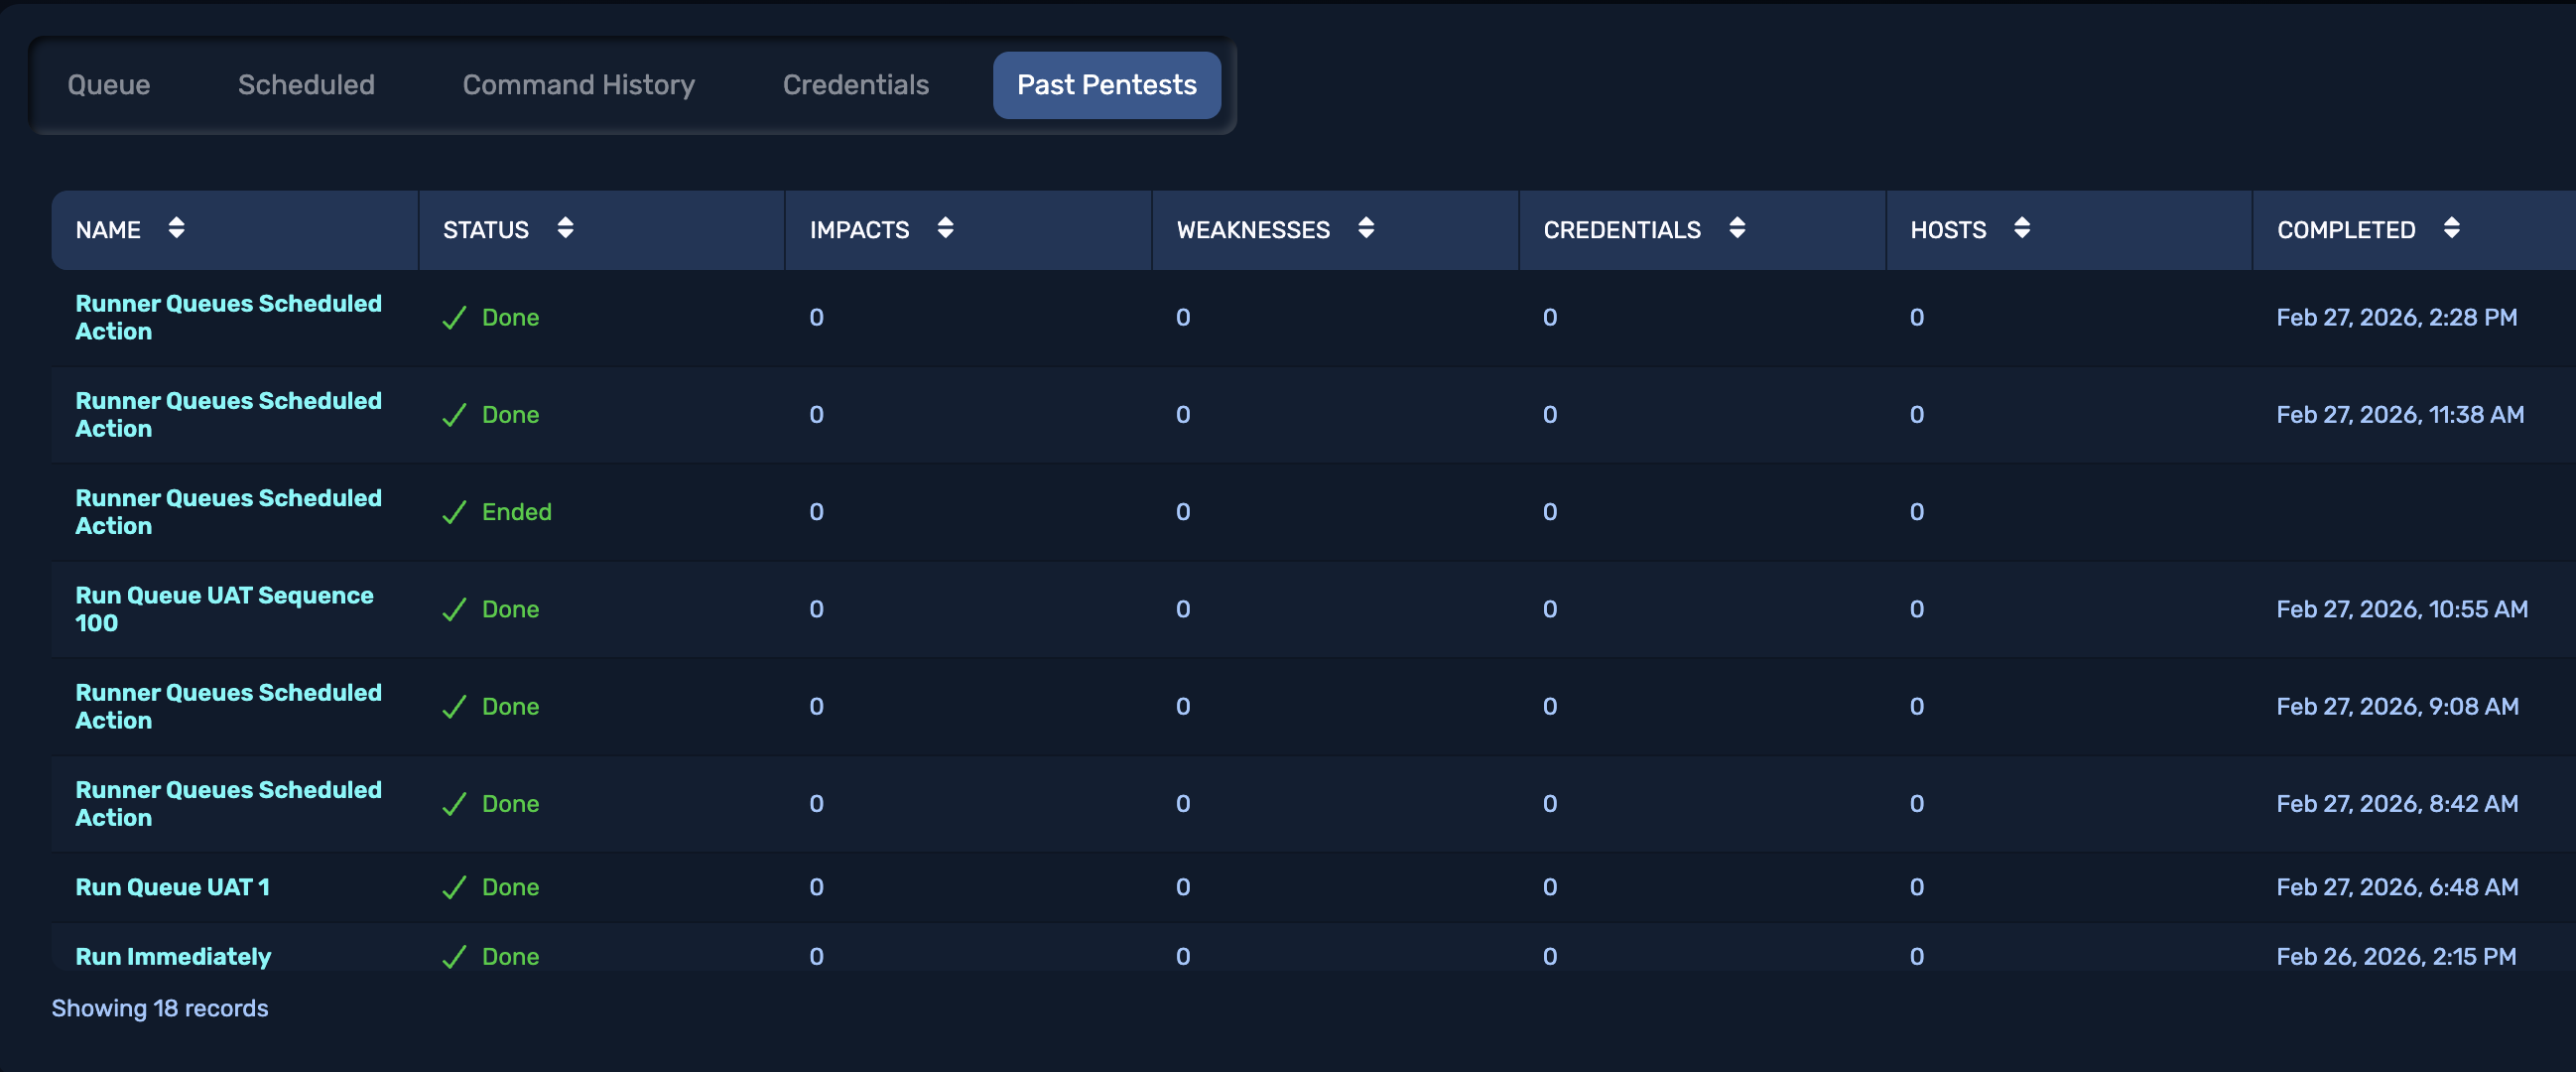Go to the Command History tab

[x=578, y=85]
